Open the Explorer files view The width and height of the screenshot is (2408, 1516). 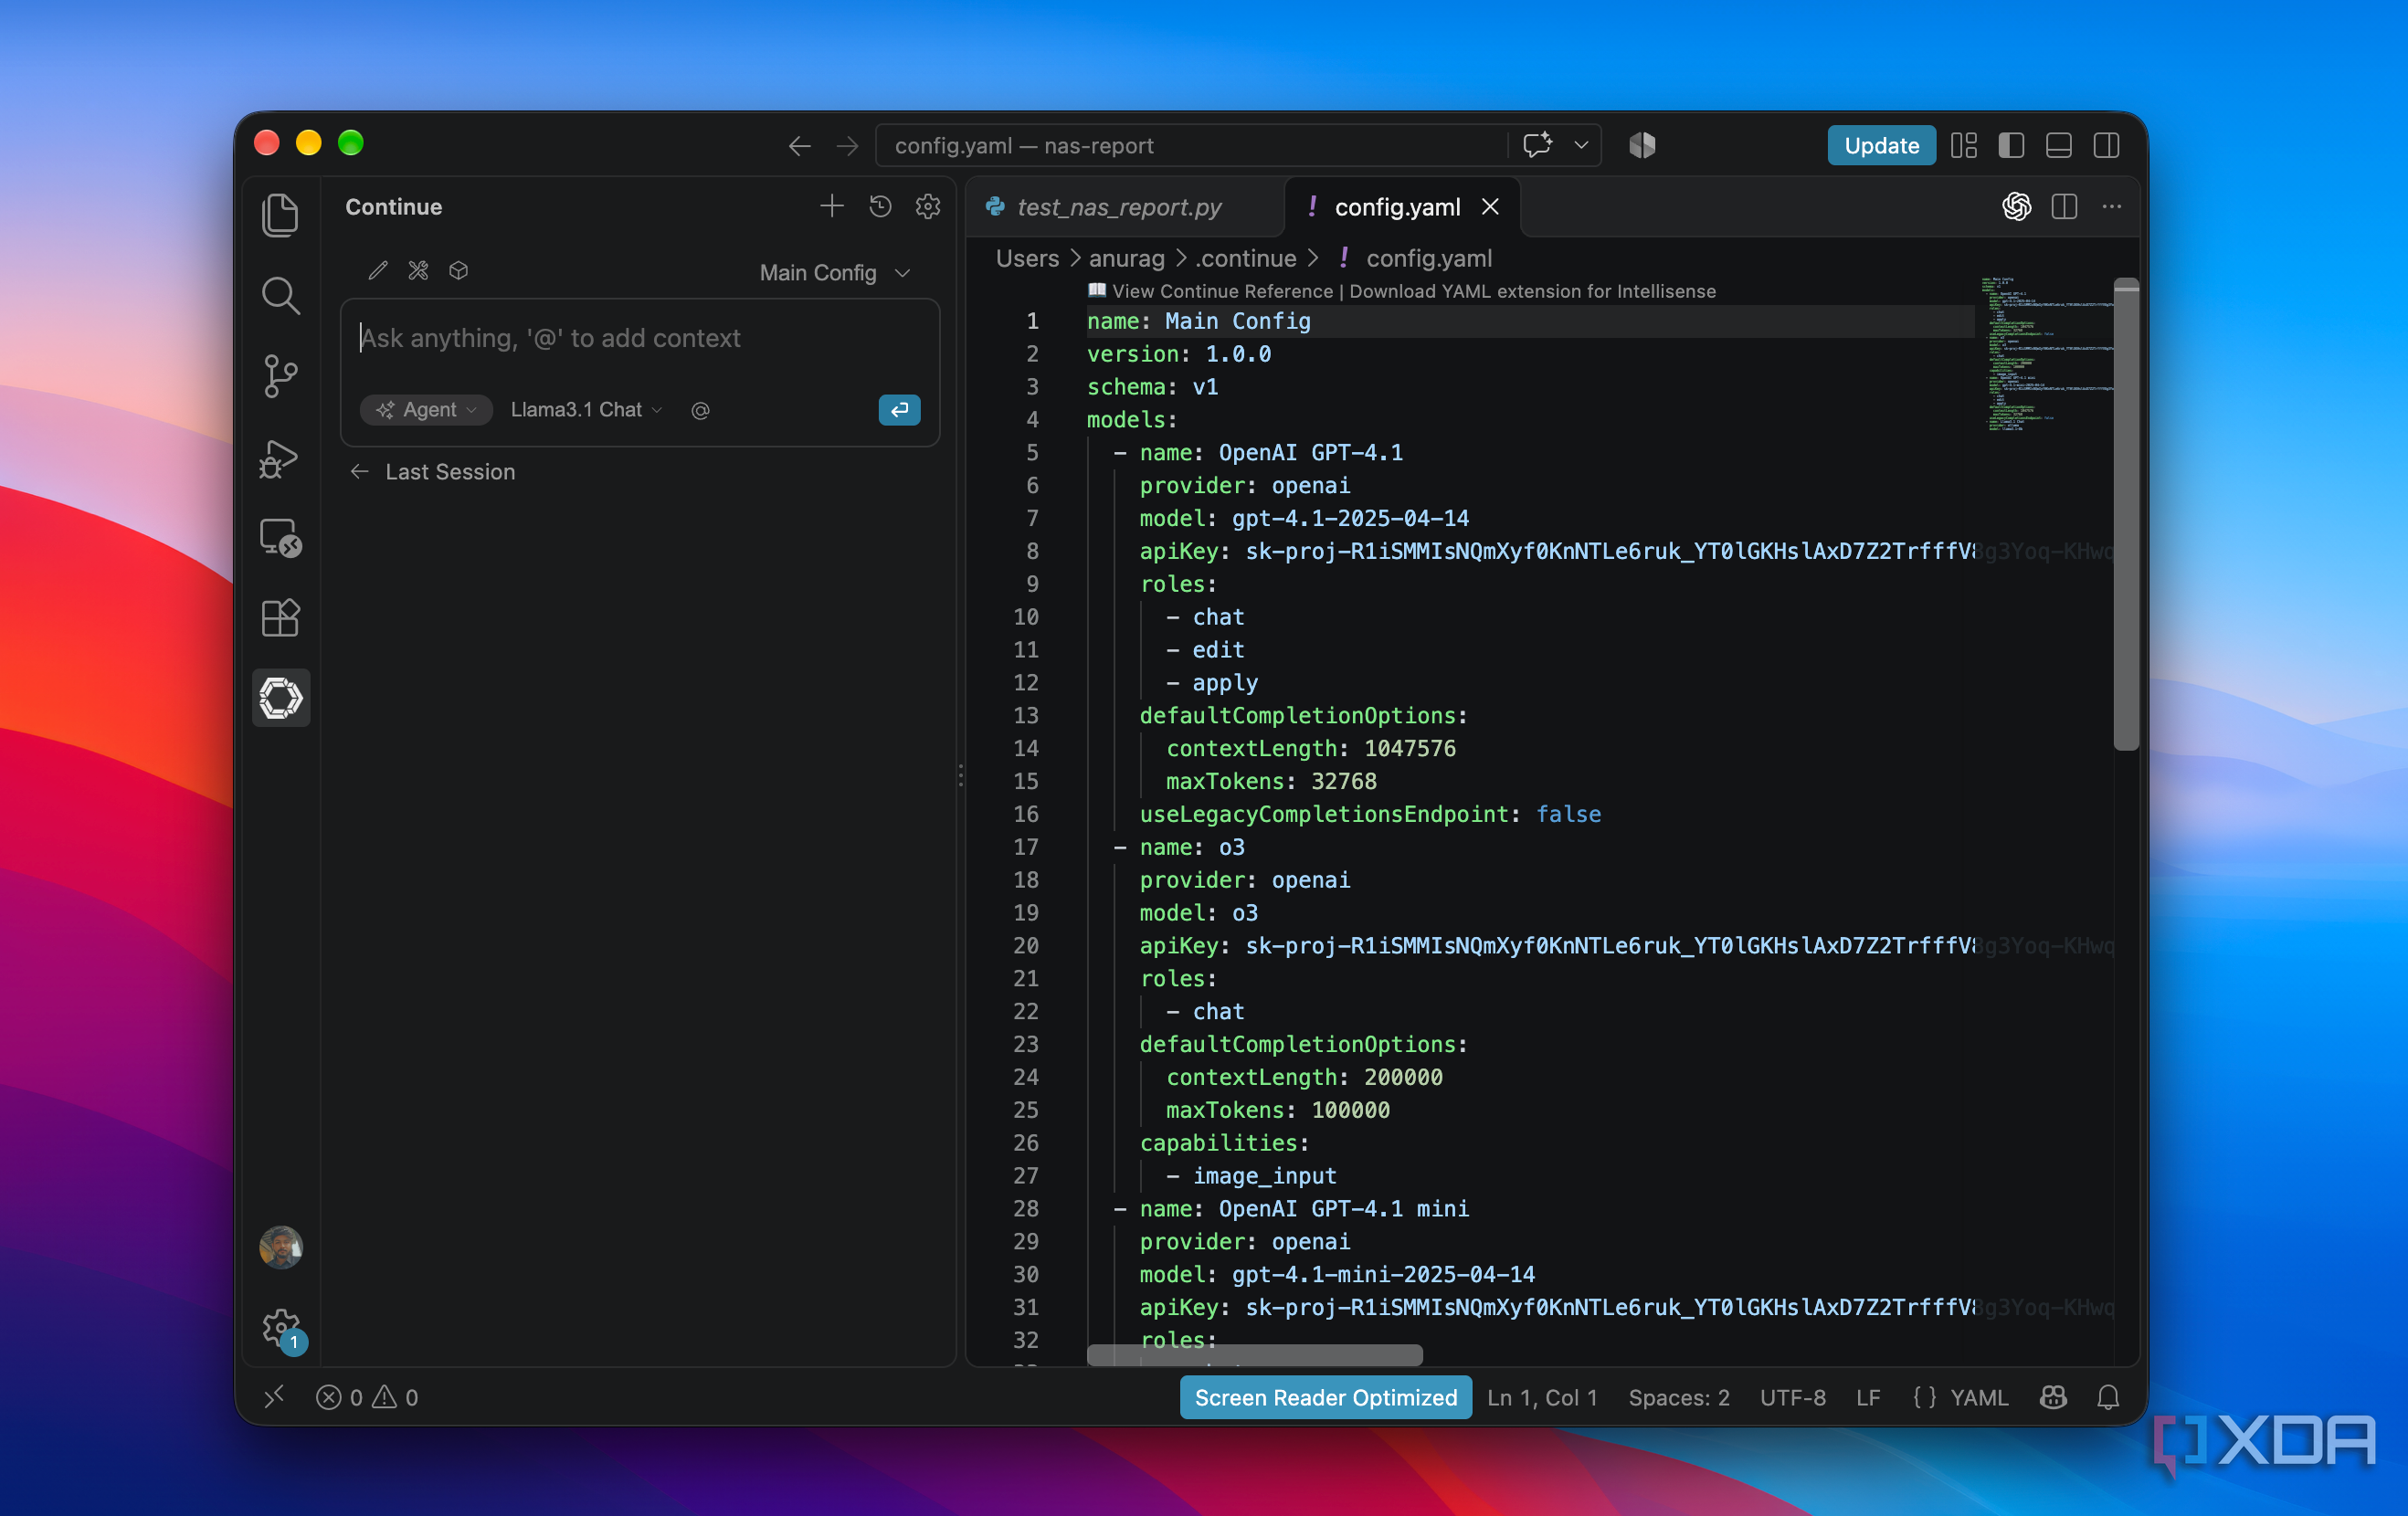(280, 215)
